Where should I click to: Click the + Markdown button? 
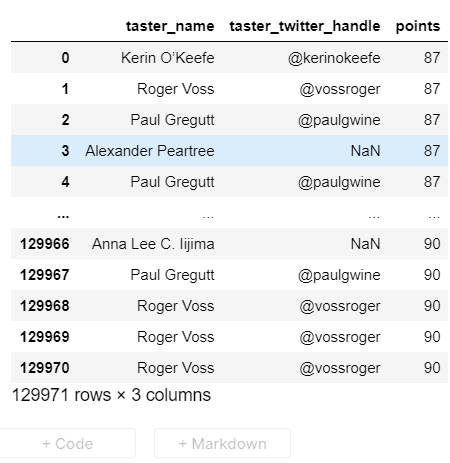click(222, 444)
